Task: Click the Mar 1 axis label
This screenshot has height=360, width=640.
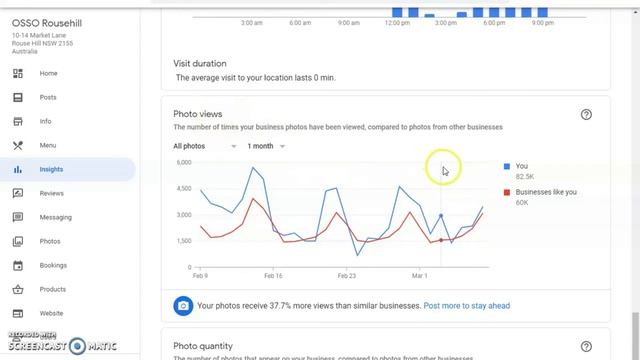Action: coord(420,276)
